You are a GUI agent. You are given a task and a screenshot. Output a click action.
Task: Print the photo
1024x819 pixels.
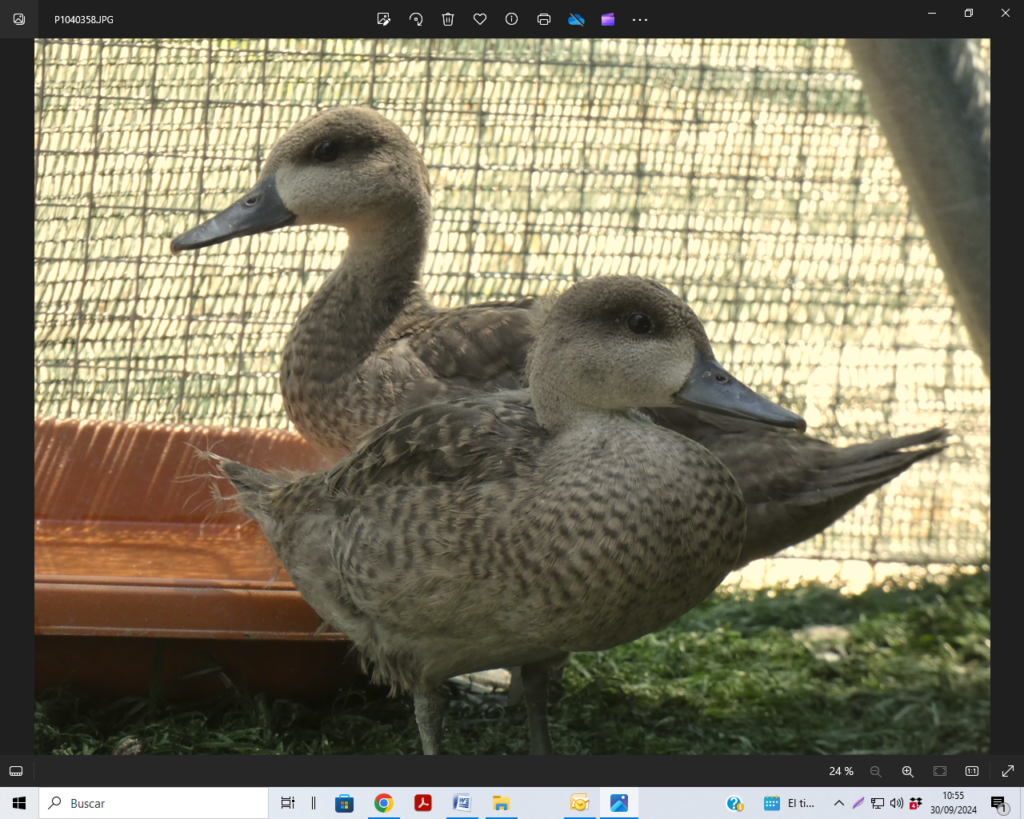[543, 20]
